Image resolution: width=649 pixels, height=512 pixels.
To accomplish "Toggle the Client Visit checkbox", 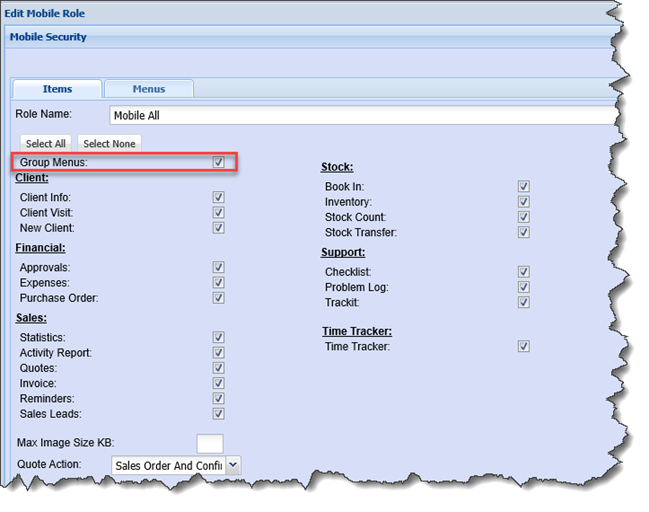I will point(218,213).
